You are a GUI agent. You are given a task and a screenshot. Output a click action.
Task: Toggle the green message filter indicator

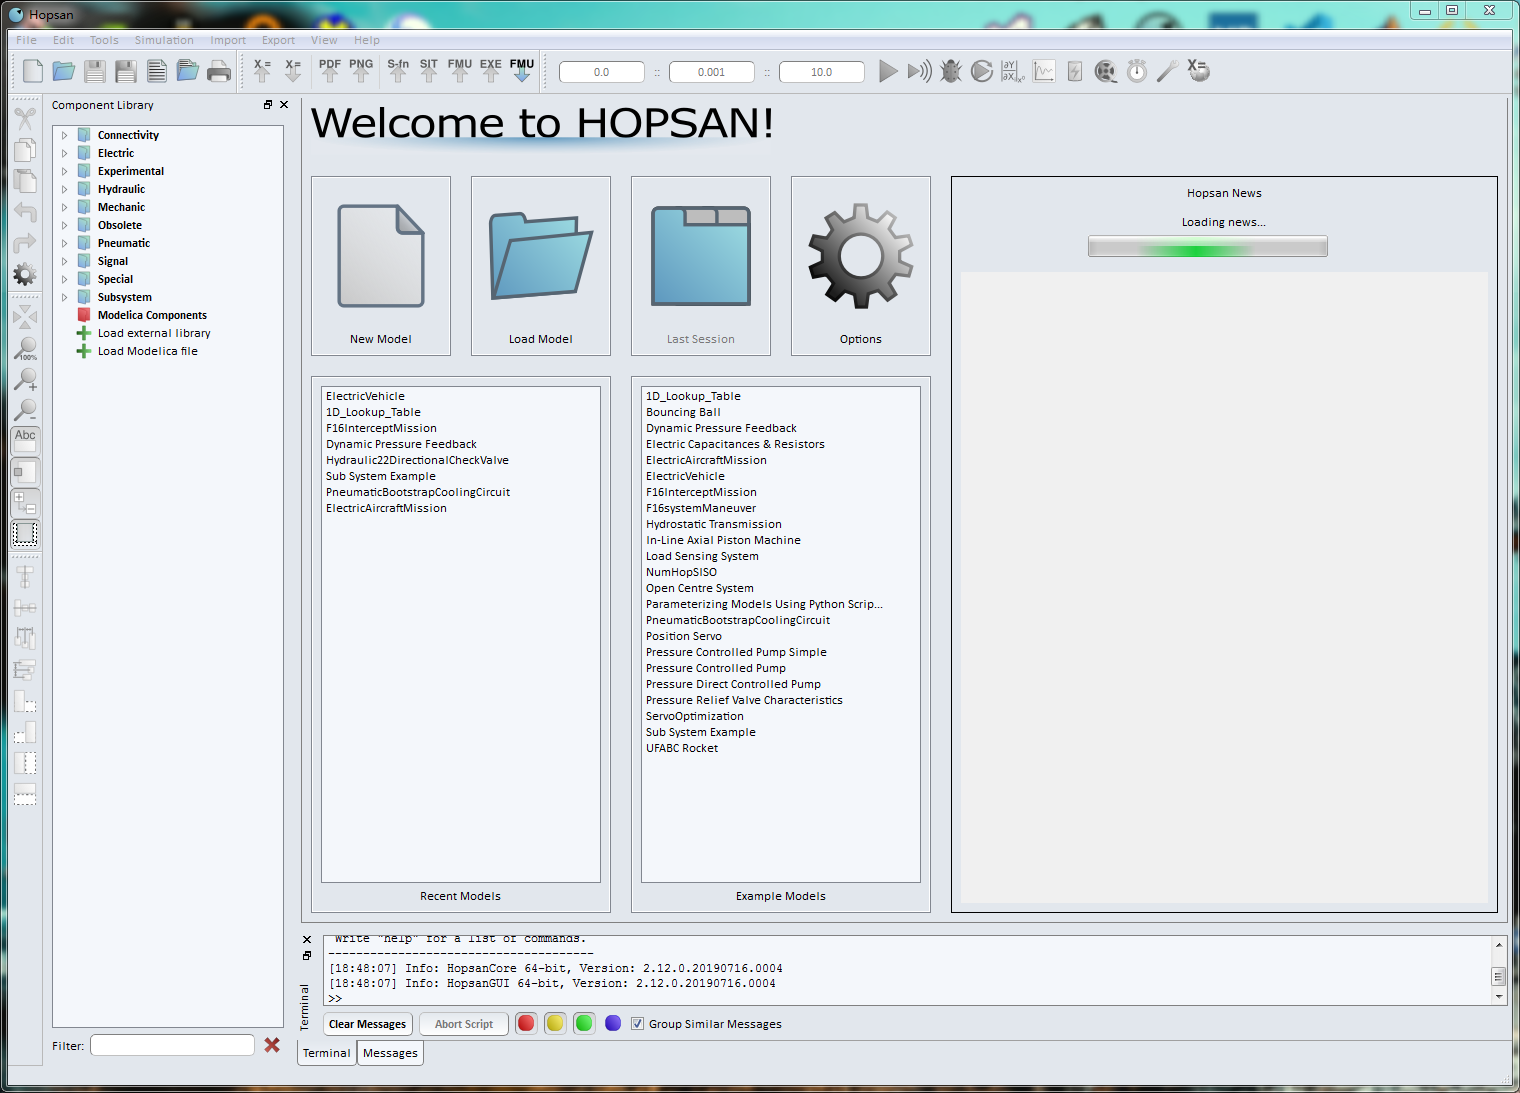pyautogui.click(x=584, y=1023)
